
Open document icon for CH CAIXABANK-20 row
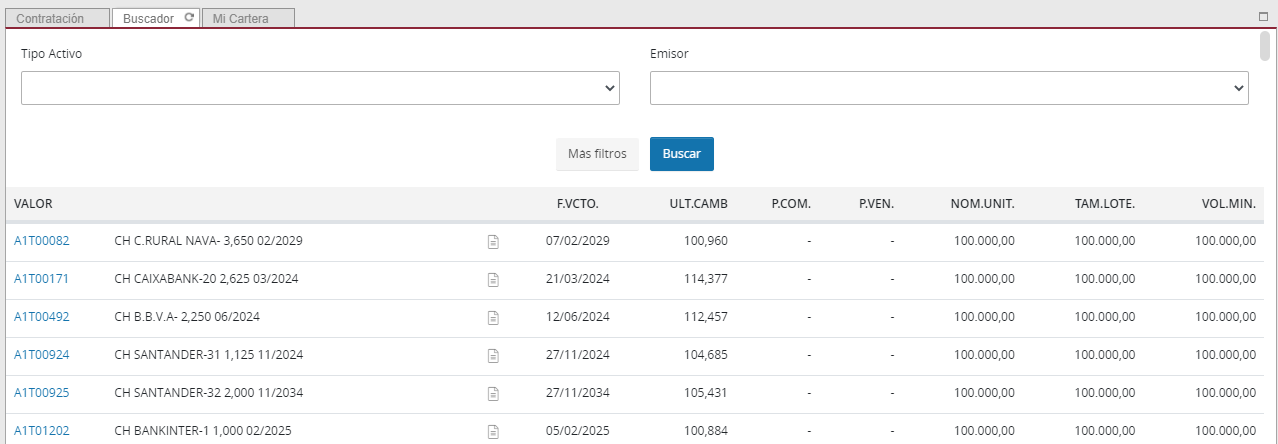[x=492, y=279]
